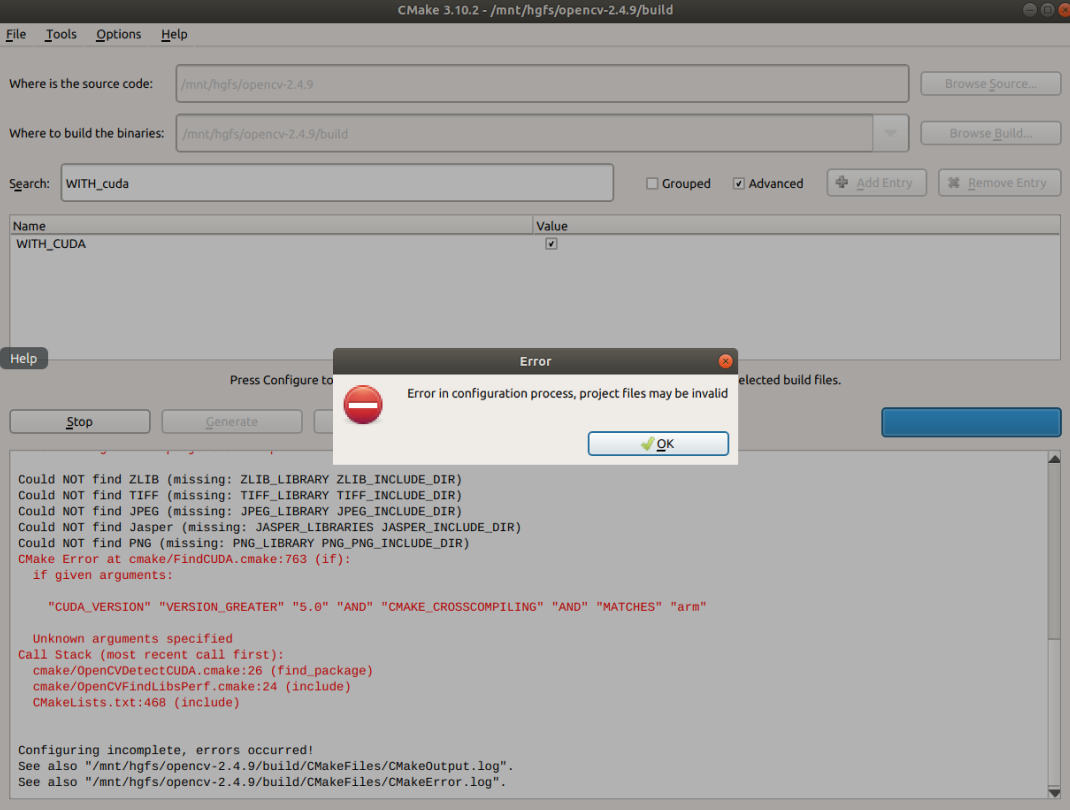The width and height of the screenshot is (1070, 810).
Task: Click Browse Source button
Action: pos(991,84)
